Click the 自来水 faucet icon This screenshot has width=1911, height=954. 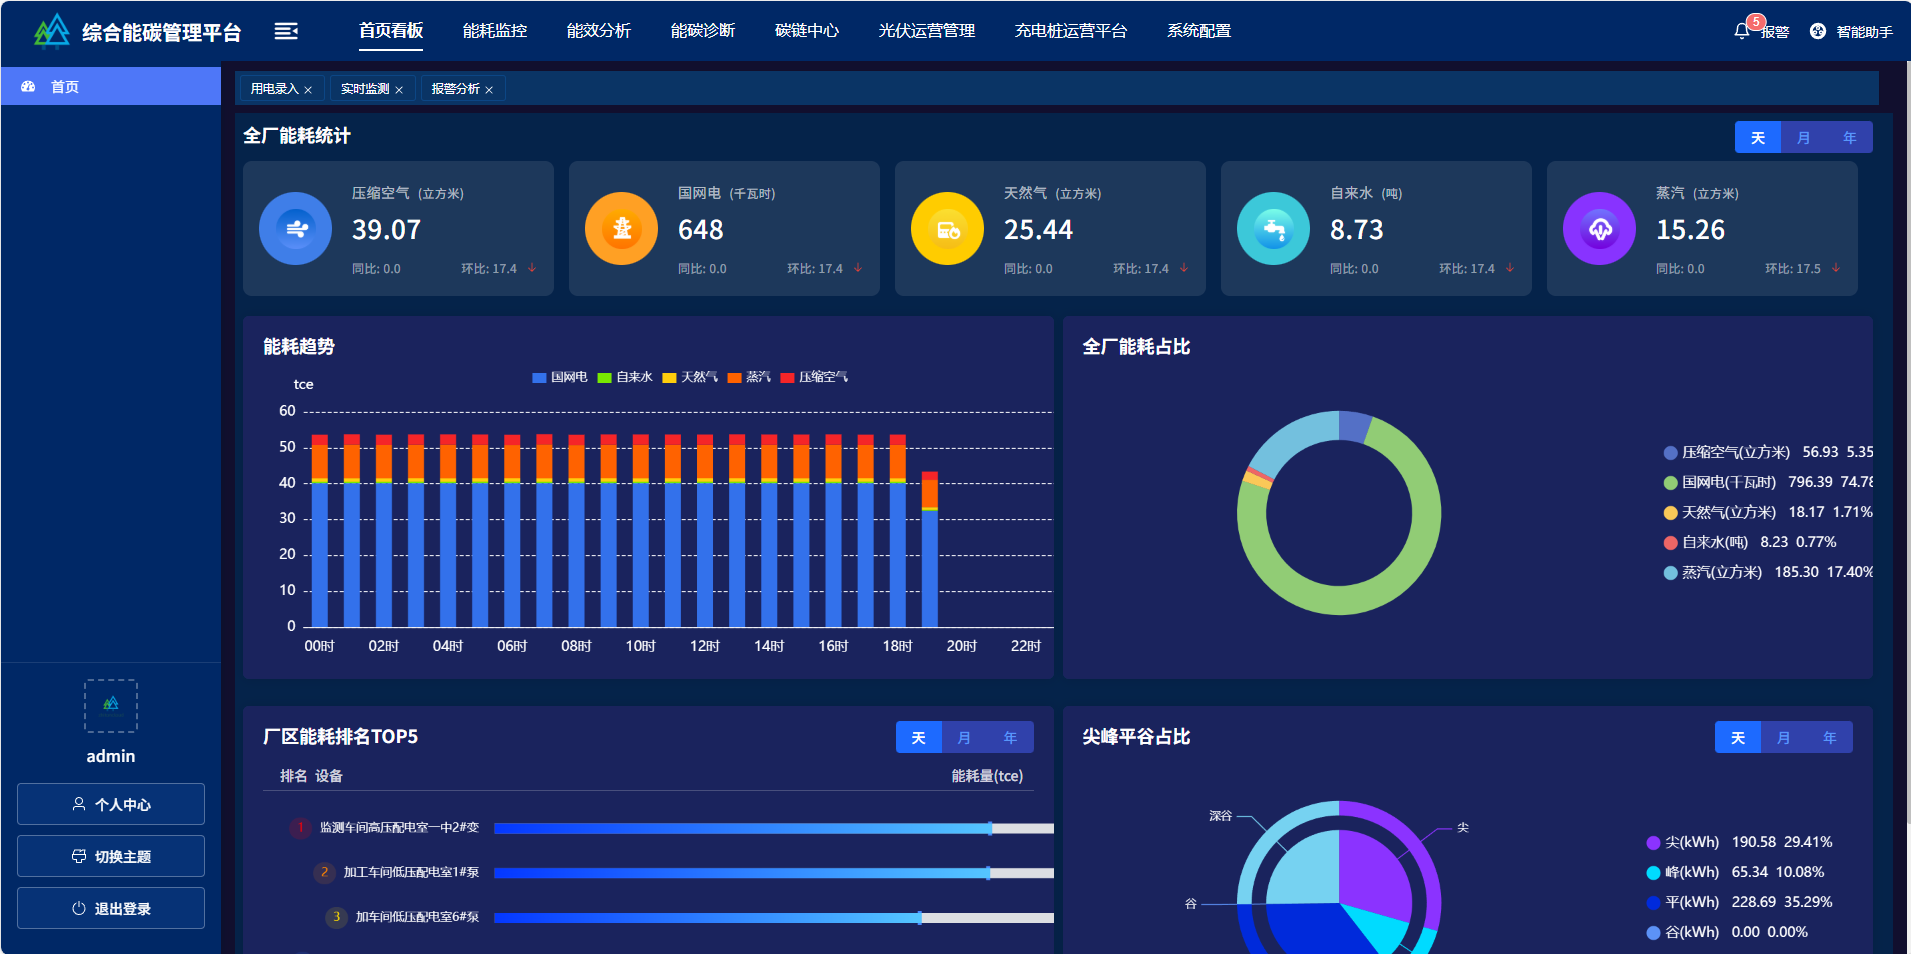click(x=1273, y=229)
